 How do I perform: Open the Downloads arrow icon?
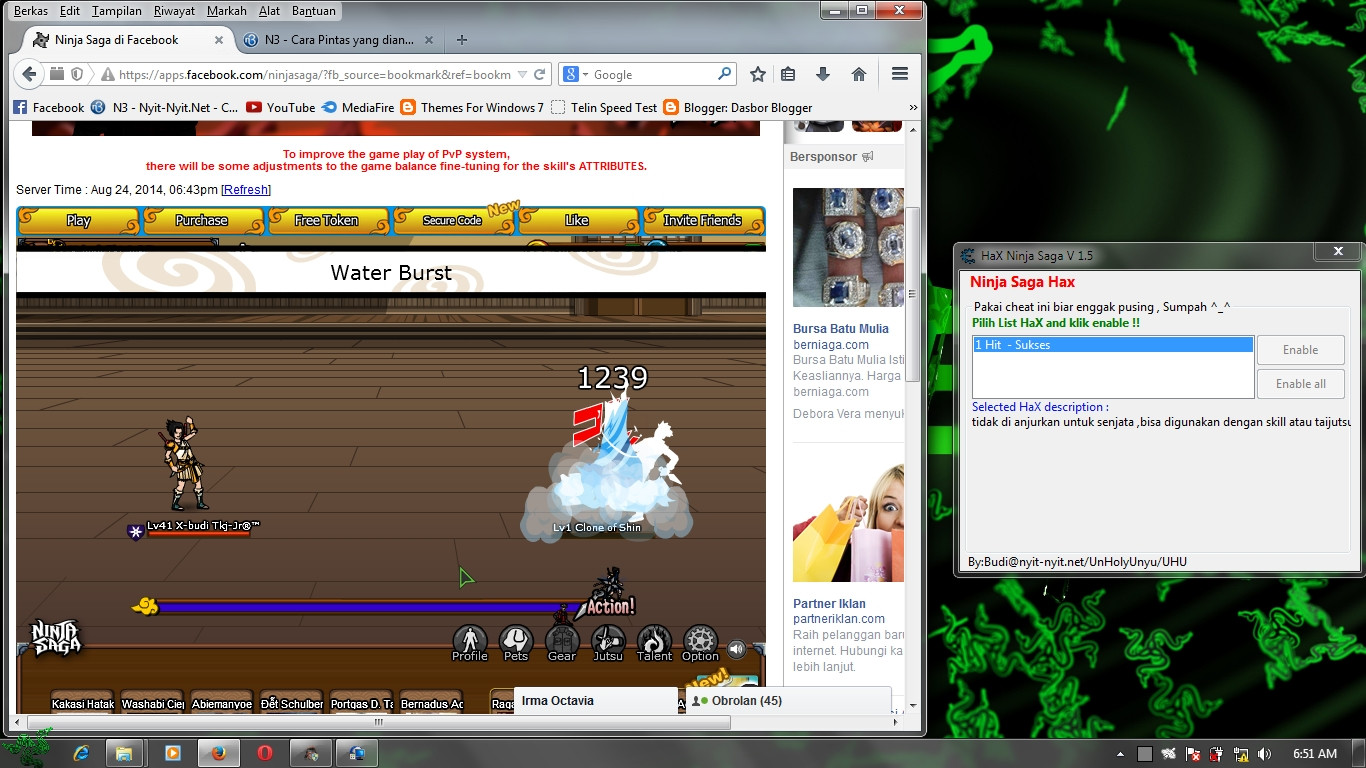(x=823, y=74)
